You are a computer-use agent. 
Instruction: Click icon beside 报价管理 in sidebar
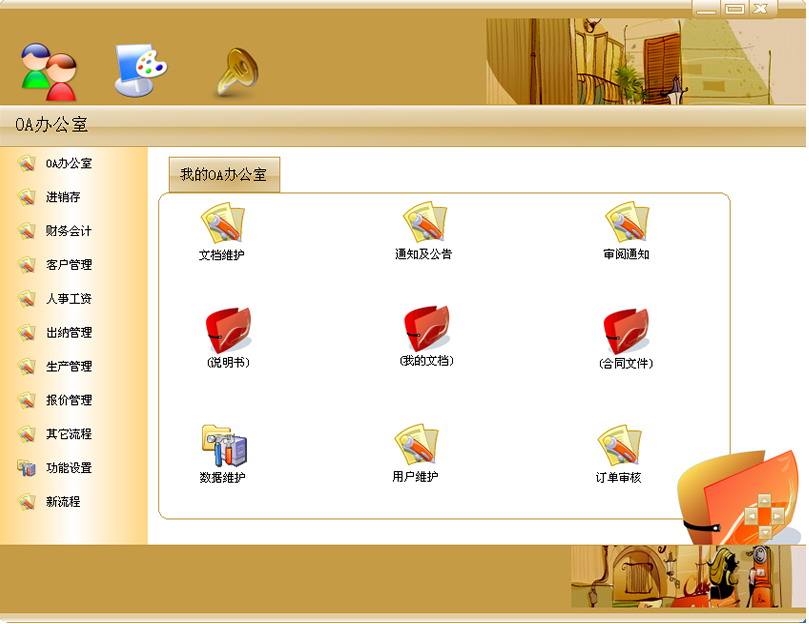tap(26, 400)
